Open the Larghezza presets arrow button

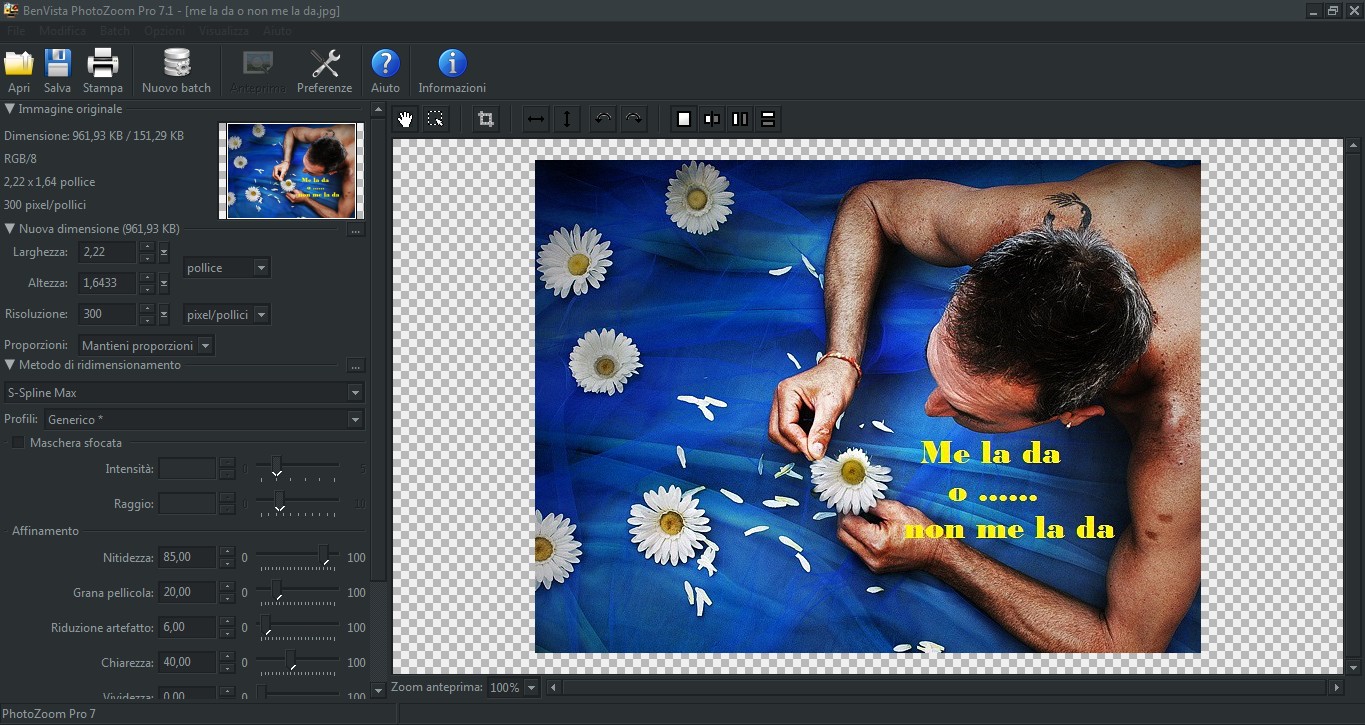click(164, 252)
